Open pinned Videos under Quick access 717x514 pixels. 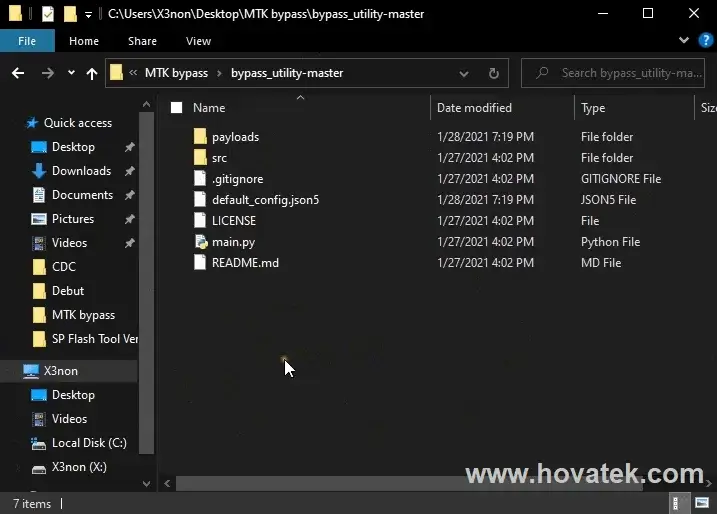pos(69,243)
